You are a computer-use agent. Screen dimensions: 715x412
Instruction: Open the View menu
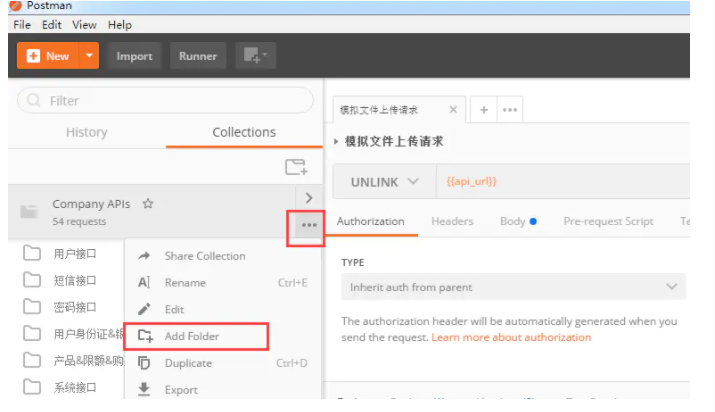coord(84,25)
